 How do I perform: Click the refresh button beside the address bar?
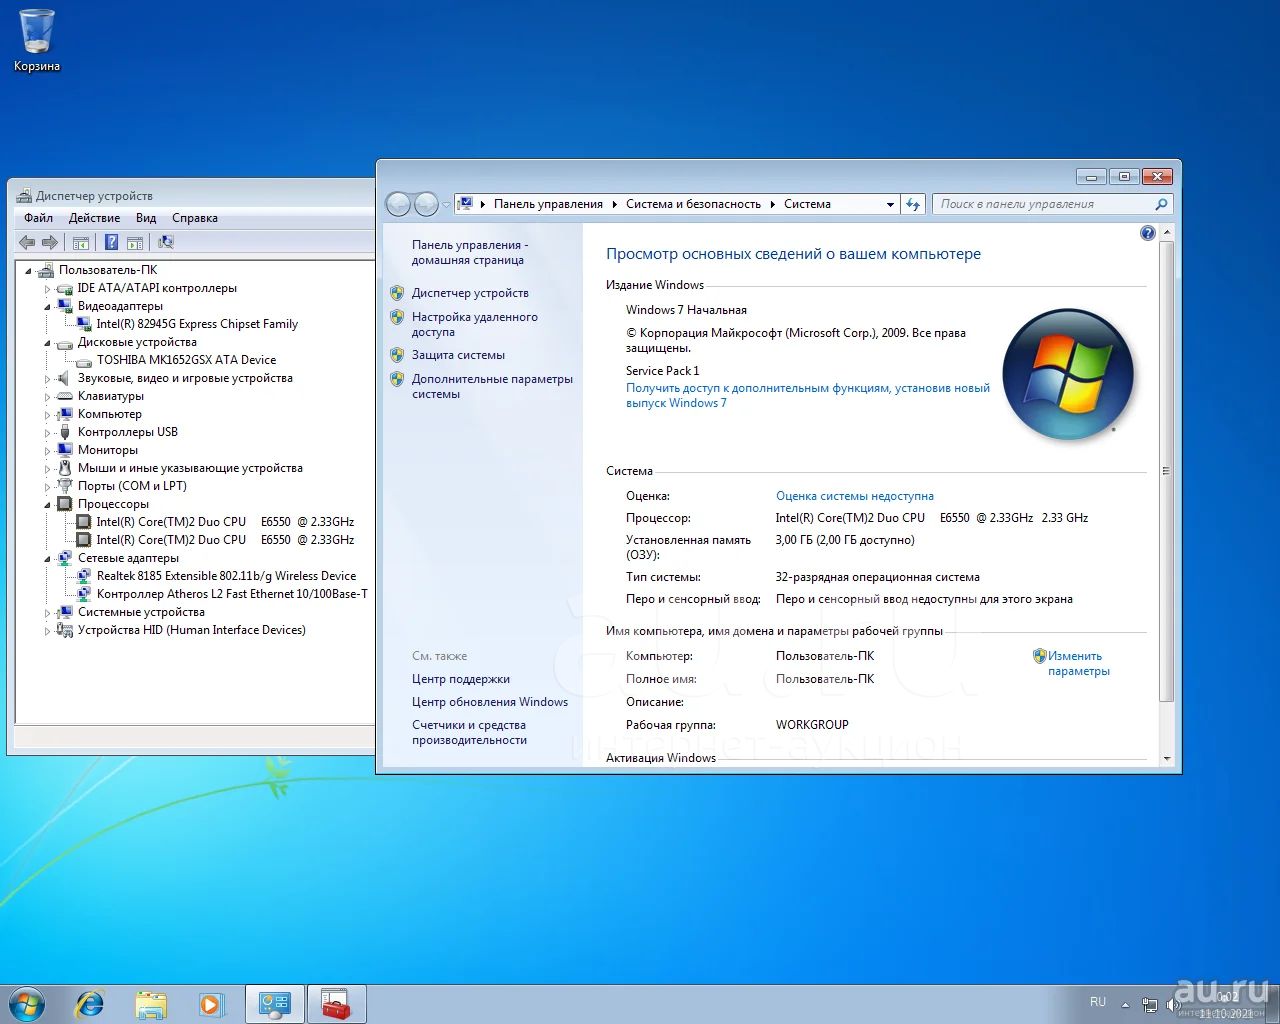(x=912, y=204)
